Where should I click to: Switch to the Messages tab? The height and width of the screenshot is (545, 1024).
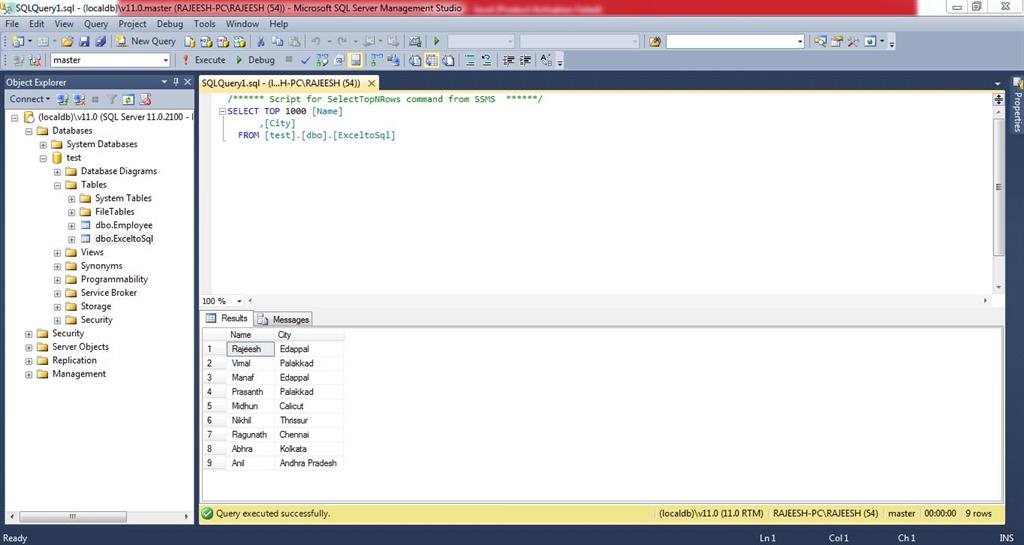tap(284, 319)
